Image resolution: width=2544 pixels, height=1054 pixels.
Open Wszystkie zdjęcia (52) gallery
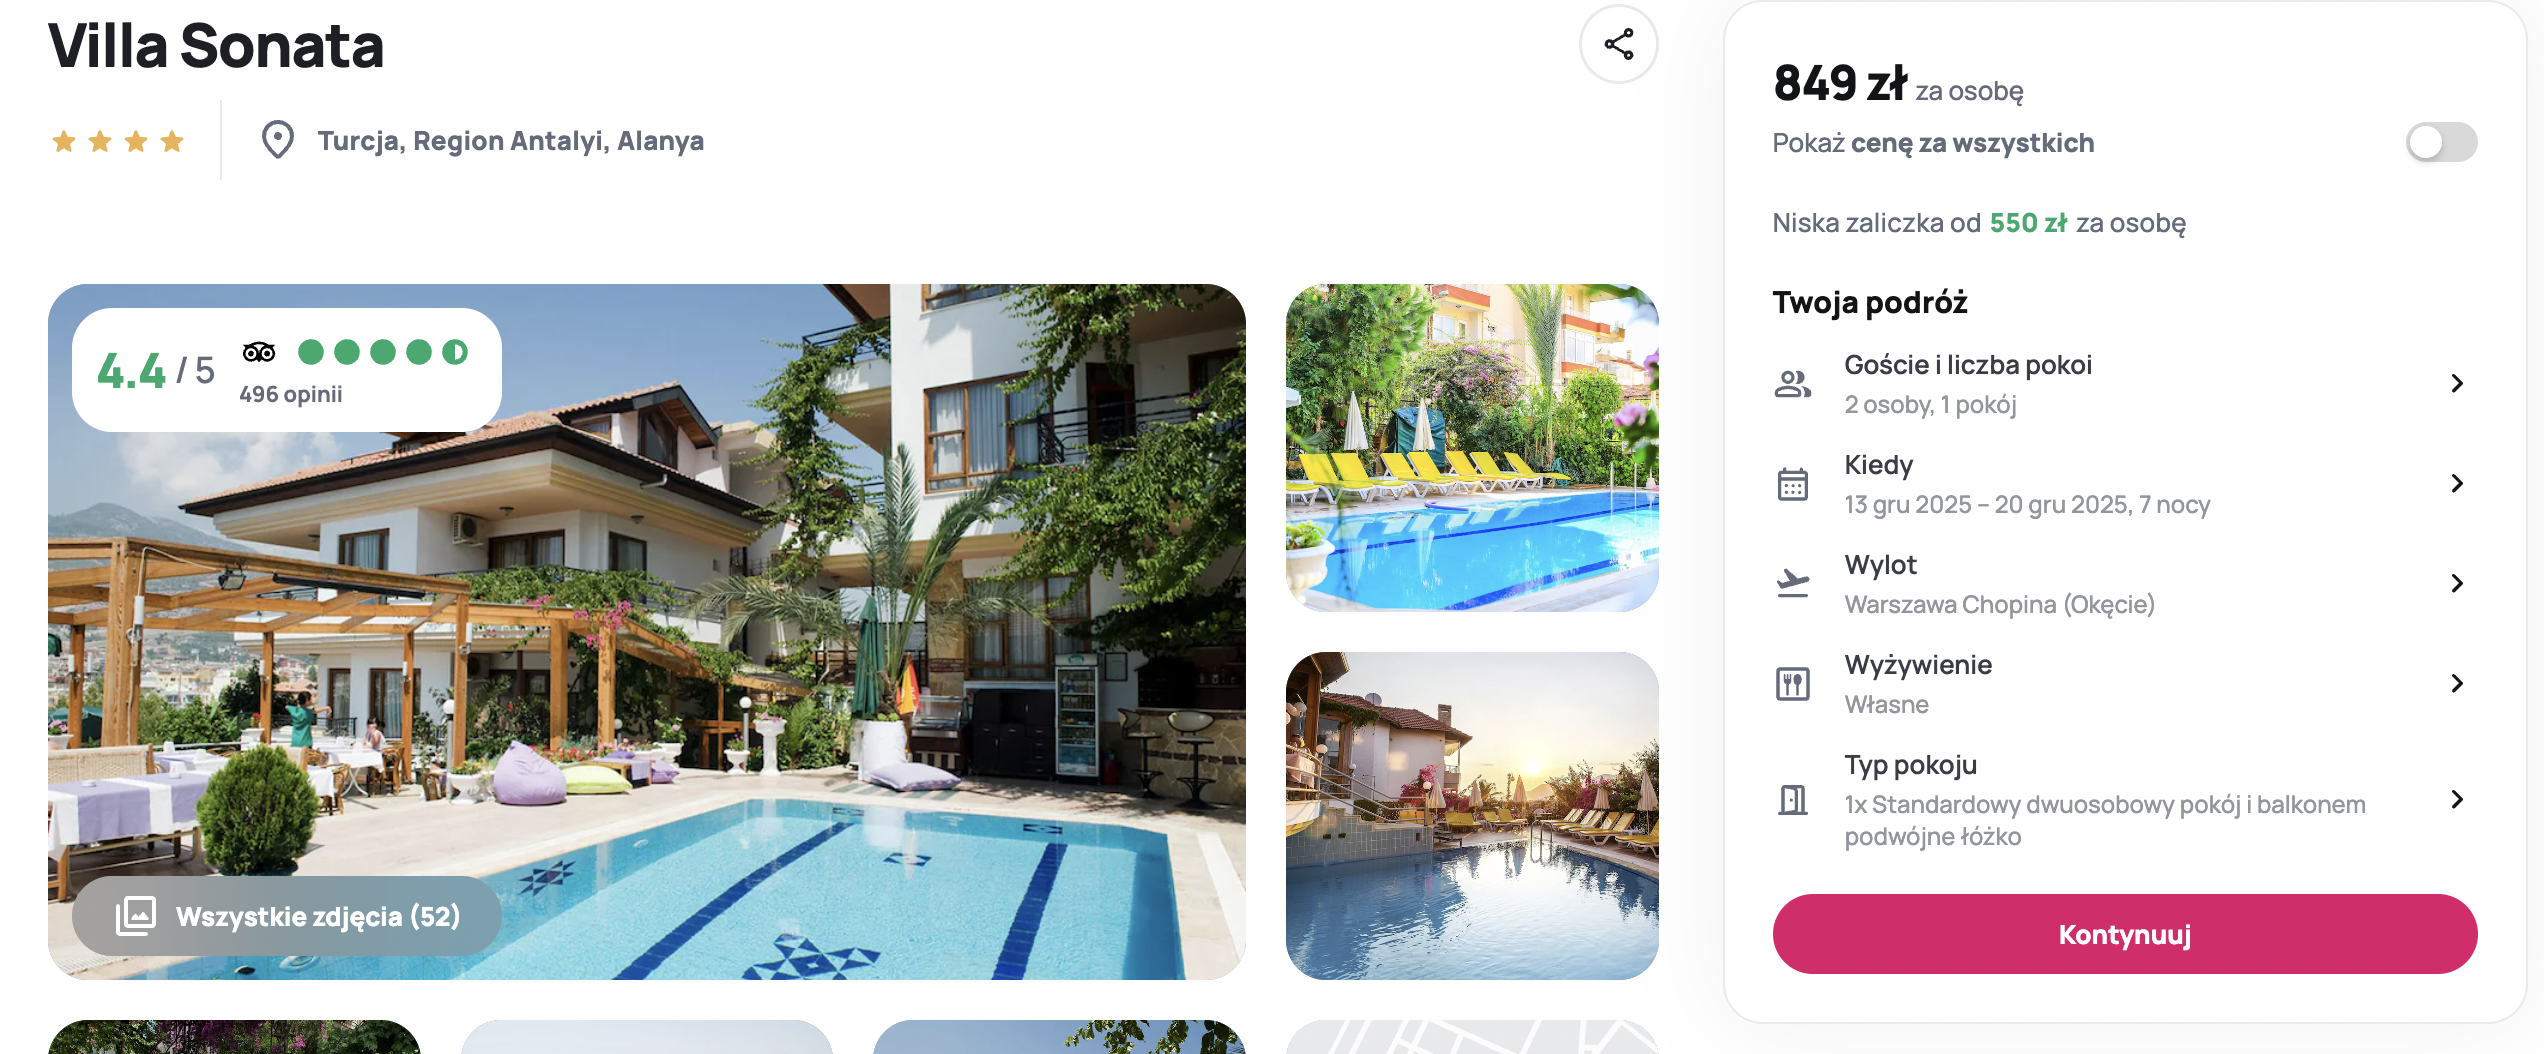pos(286,916)
